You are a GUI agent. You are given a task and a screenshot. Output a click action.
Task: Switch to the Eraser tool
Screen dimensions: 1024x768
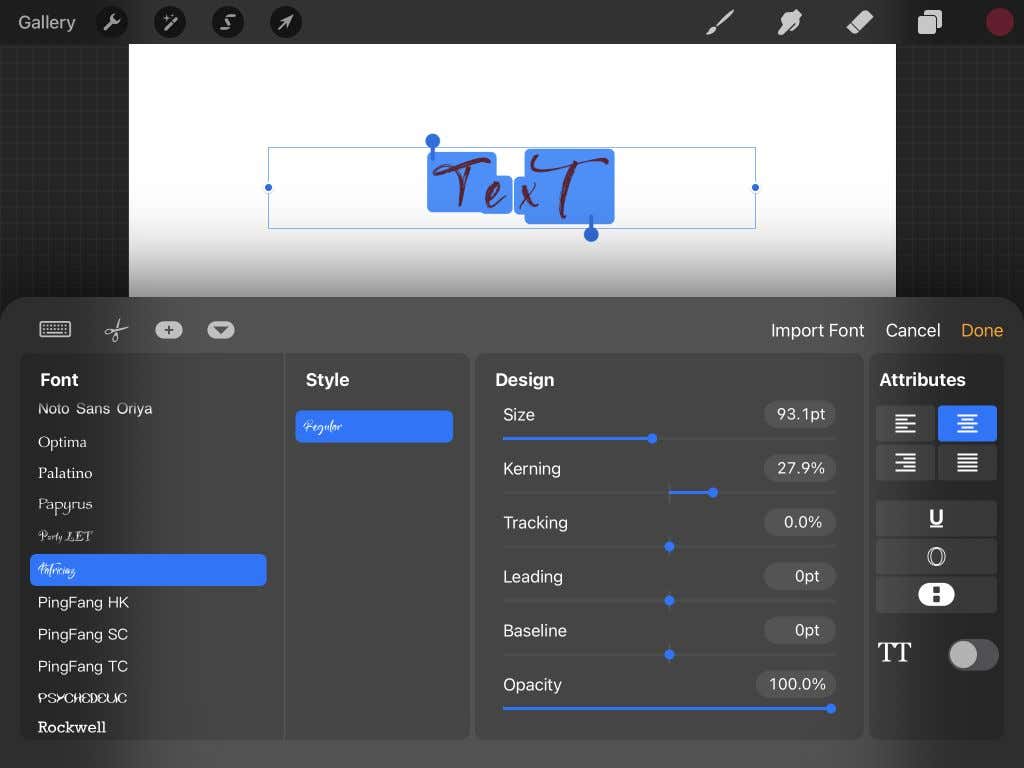click(859, 21)
